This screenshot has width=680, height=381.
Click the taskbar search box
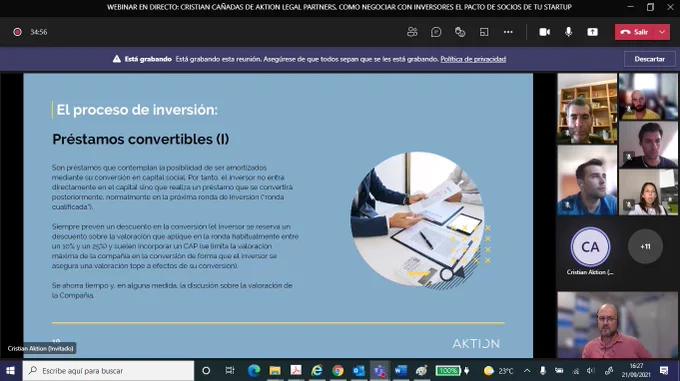click(x=108, y=371)
